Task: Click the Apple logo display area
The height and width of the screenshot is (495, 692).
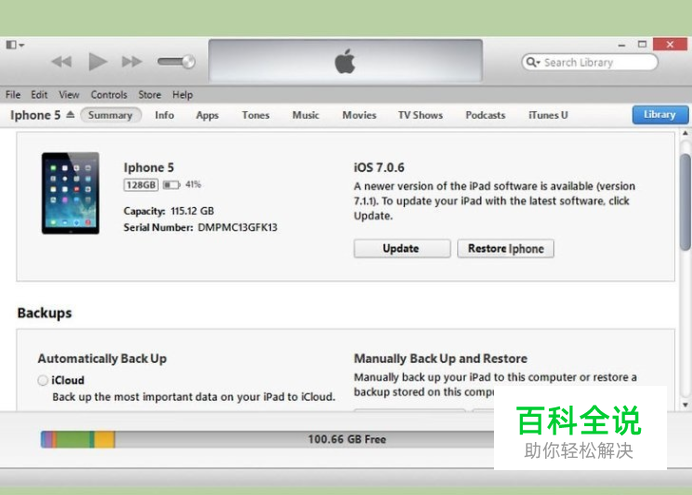Action: point(345,60)
